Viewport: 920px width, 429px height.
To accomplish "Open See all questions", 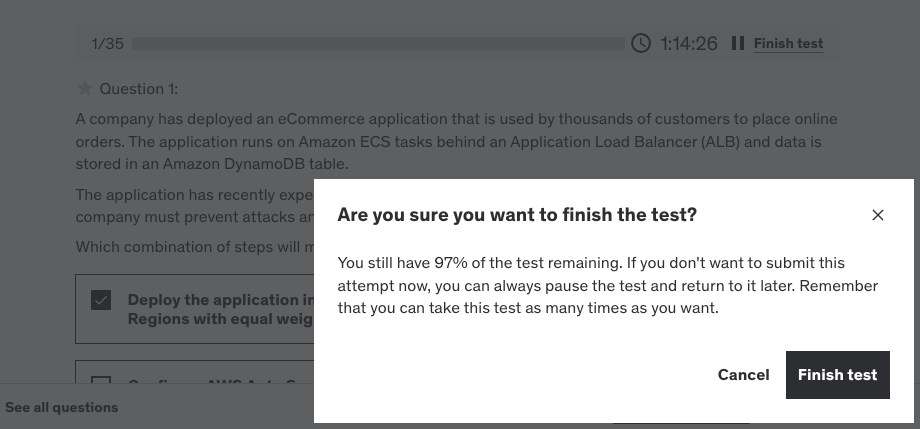I will pos(62,407).
